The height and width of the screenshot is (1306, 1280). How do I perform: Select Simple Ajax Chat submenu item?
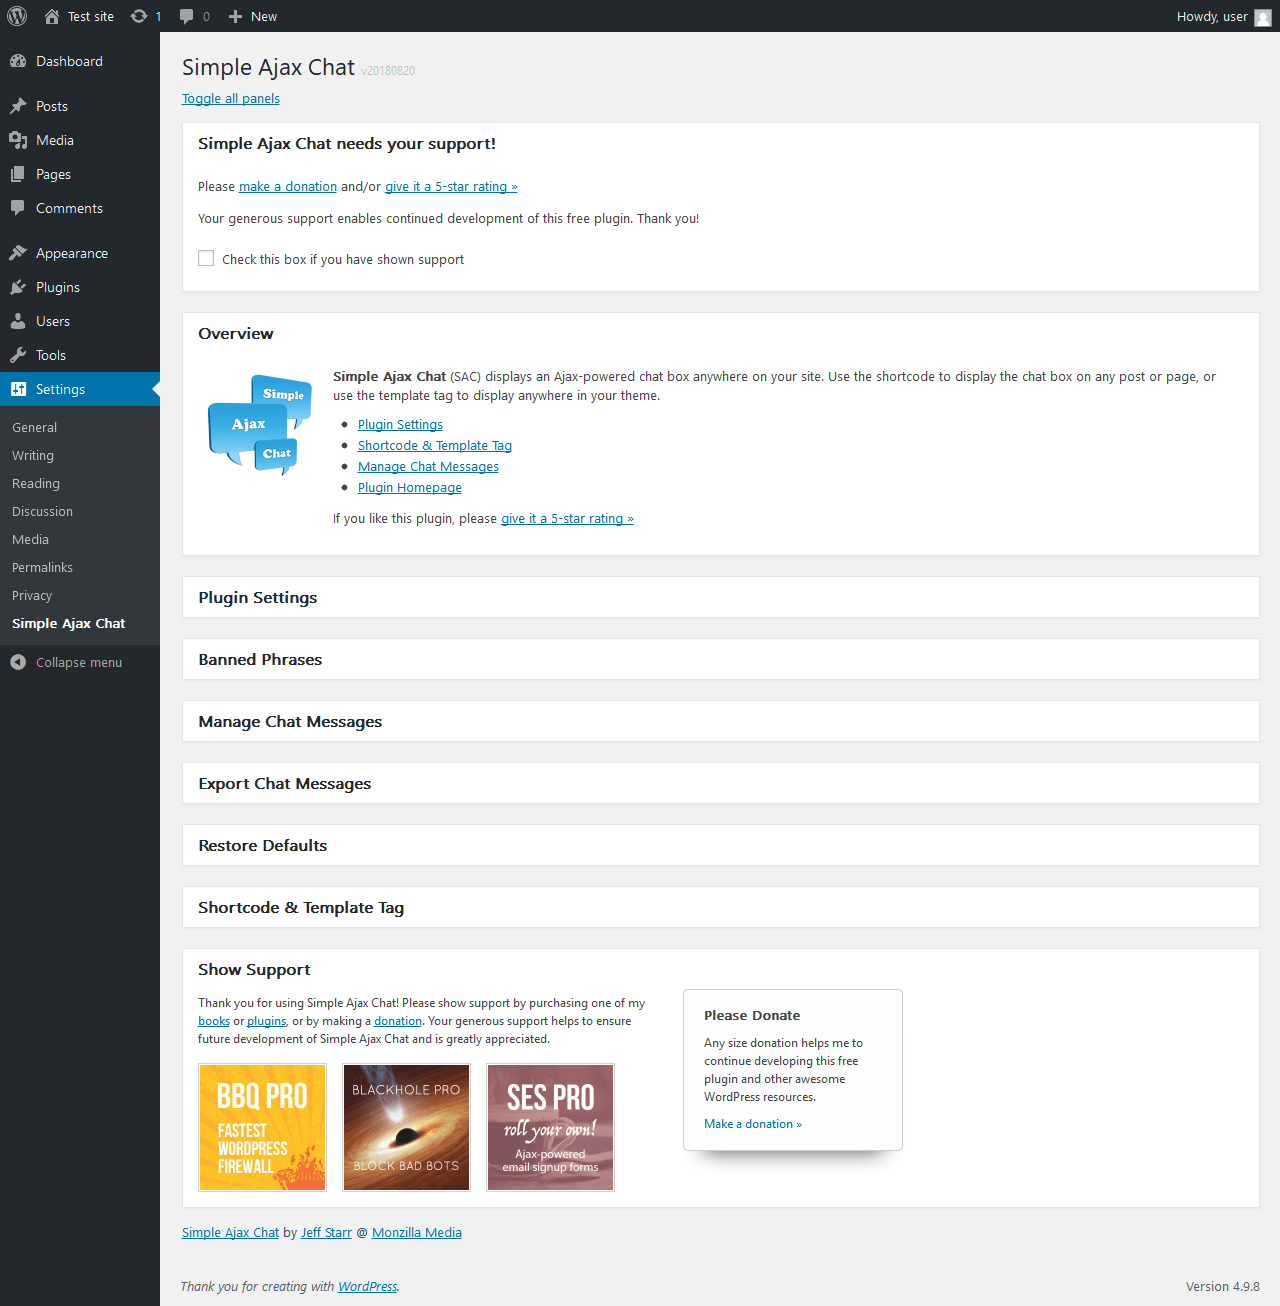click(80, 623)
